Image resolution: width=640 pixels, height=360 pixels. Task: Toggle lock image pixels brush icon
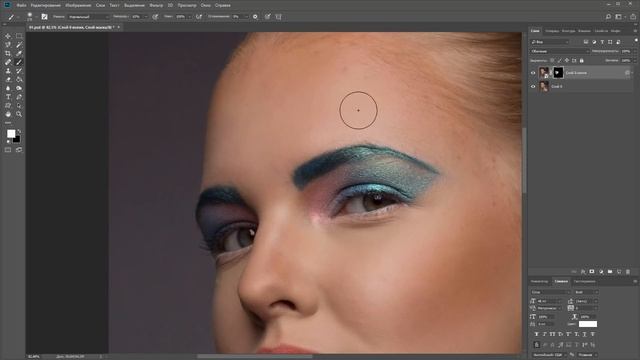click(x=560, y=60)
